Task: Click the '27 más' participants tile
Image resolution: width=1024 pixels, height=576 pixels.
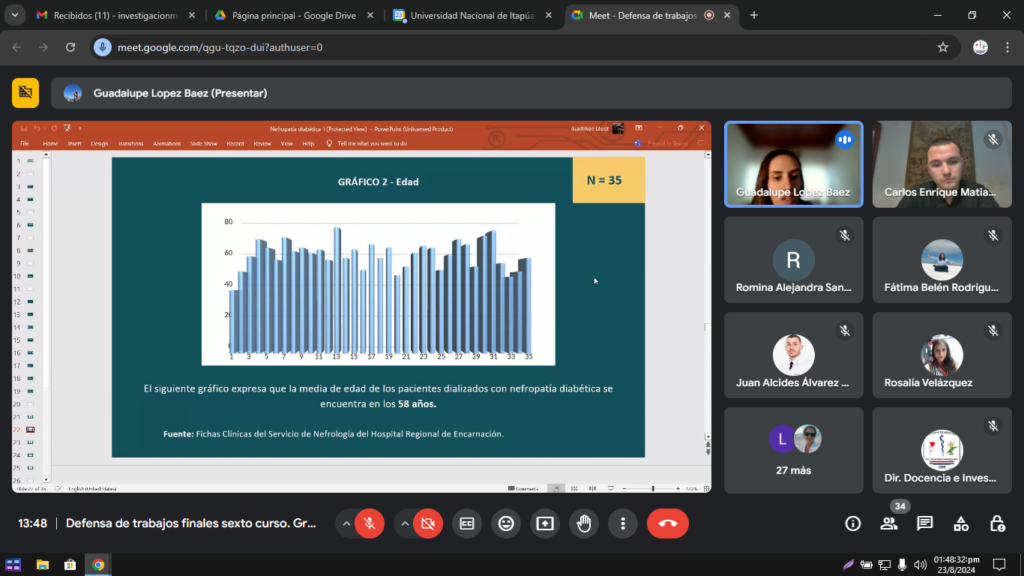Action: click(x=793, y=449)
